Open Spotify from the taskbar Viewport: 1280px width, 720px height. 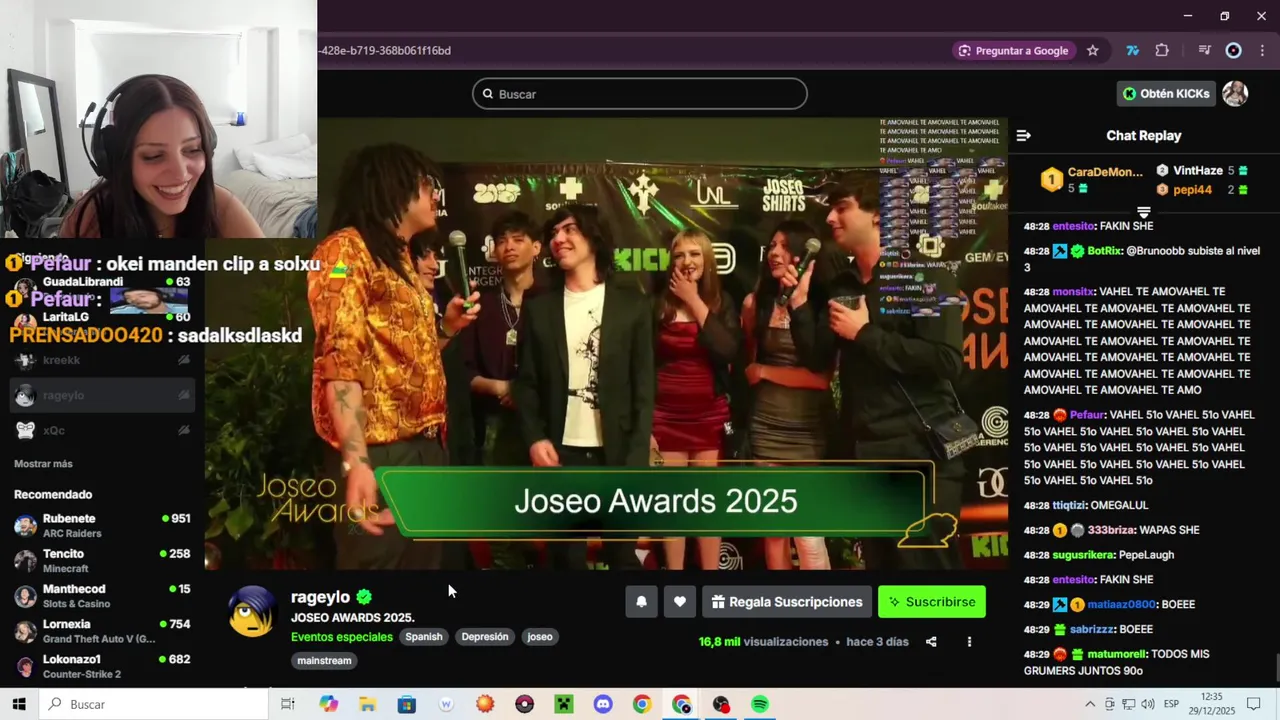[x=760, y=704]
